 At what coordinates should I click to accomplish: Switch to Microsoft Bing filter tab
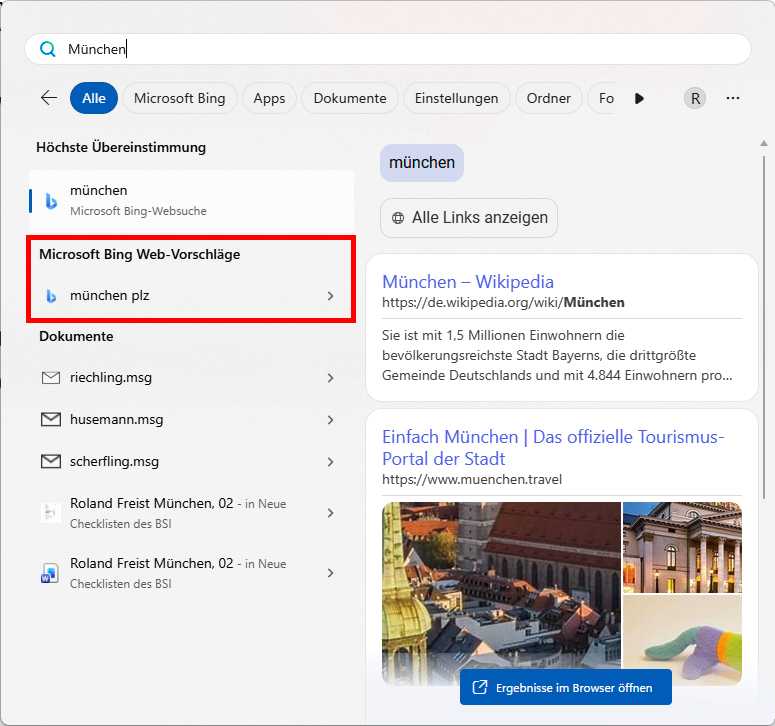179,98
